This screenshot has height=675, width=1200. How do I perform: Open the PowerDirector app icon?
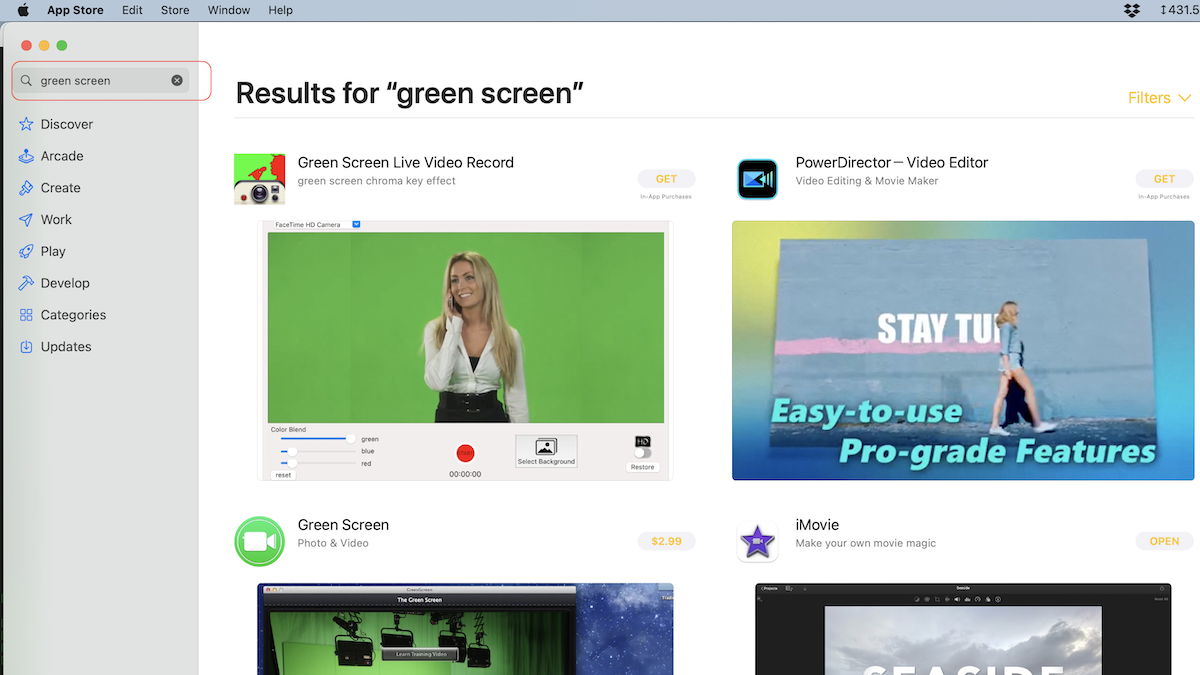pyautogui.click(x=757, y=179)
